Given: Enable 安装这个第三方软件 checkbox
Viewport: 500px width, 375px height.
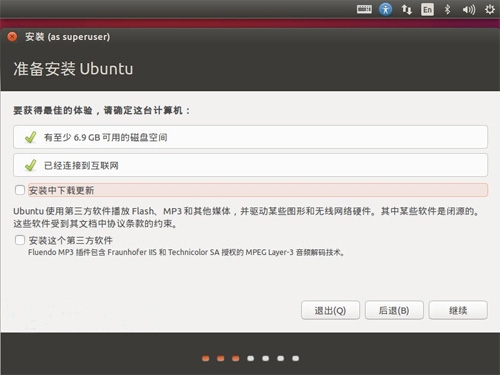Looking at the screenshot, I should click(20, 240).
